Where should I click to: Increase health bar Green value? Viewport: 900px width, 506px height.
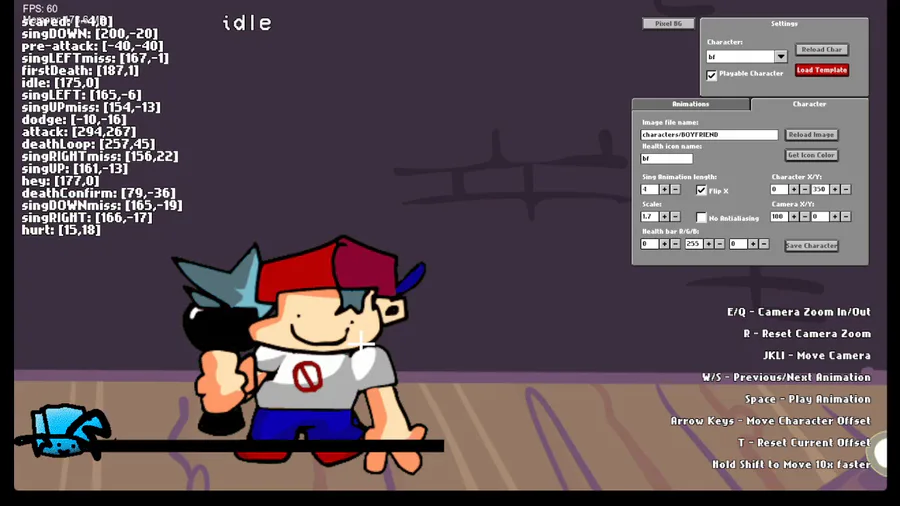click(709, 244)
